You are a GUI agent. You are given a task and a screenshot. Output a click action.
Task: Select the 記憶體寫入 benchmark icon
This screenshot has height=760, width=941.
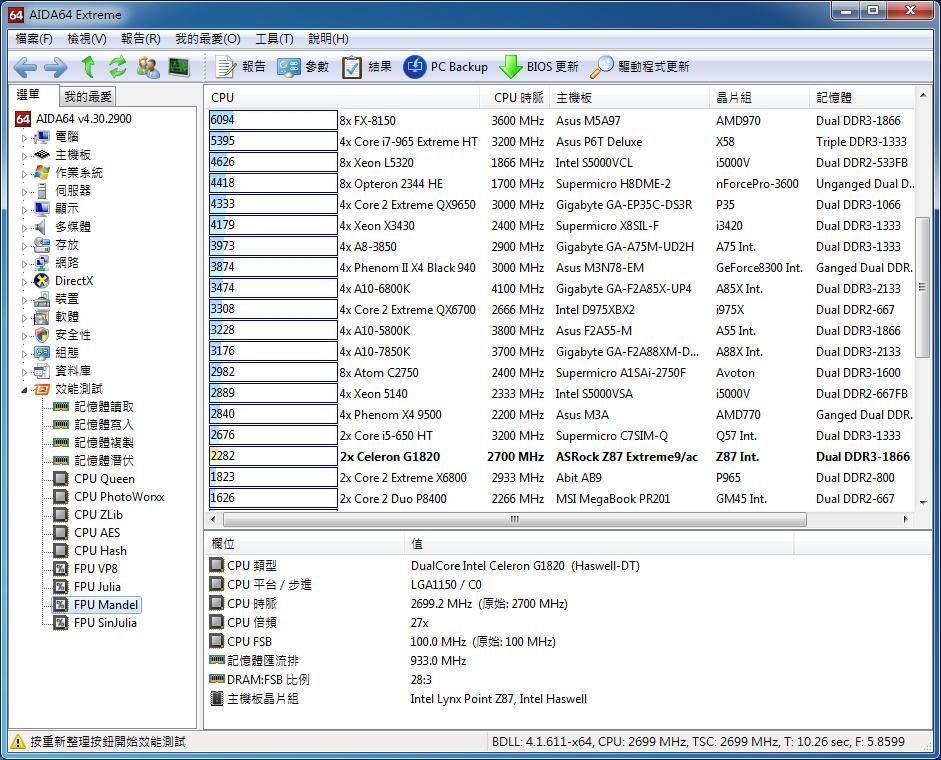(x=61, y=424)
